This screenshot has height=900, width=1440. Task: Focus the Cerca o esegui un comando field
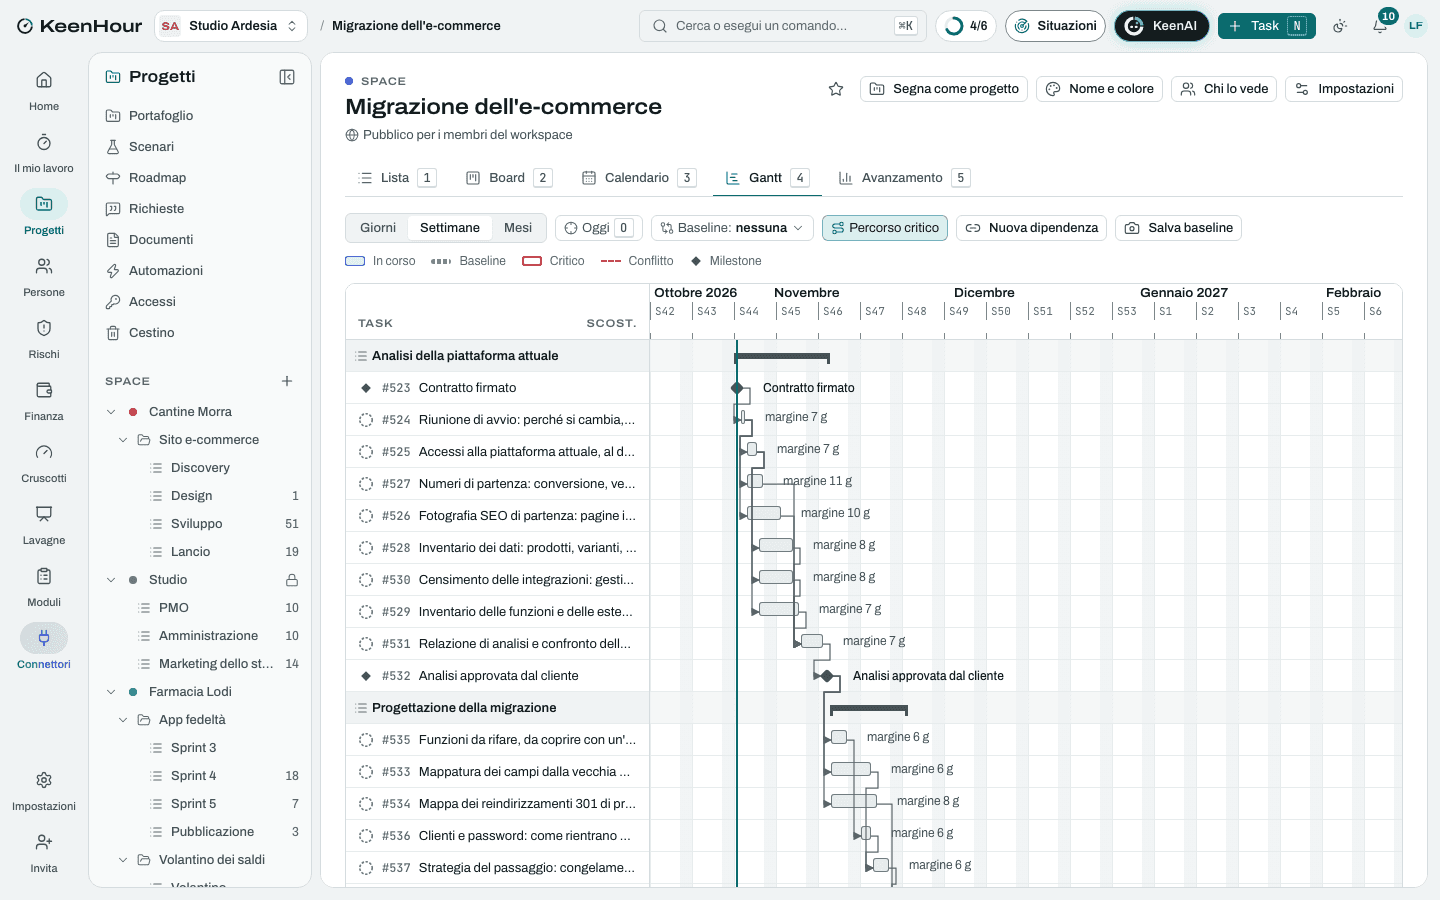point(782,26)
